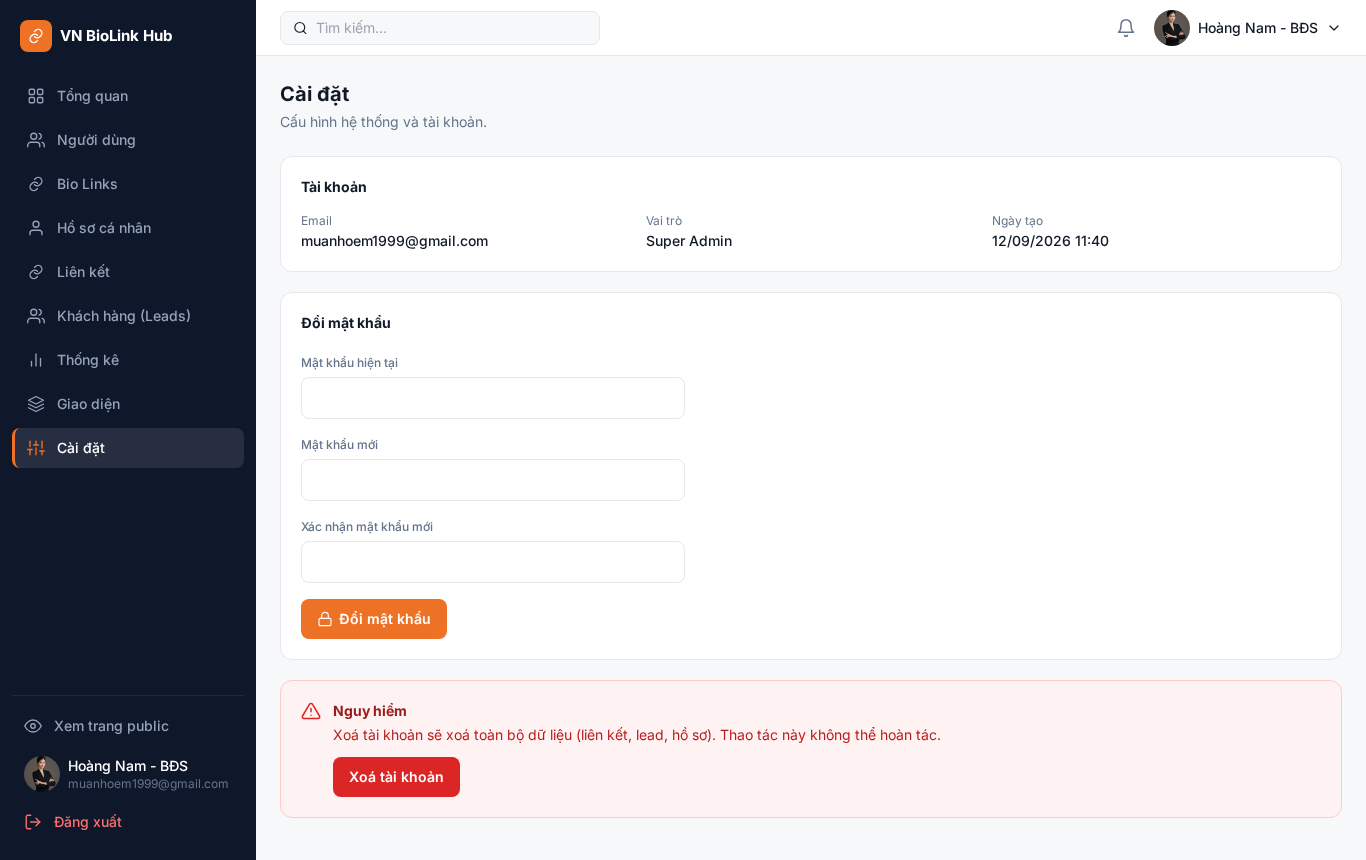This screenshot has width=1366, height=860.
Task: Click the sidebar profile avatar thumbnail
Action: (x=42, y=774)
